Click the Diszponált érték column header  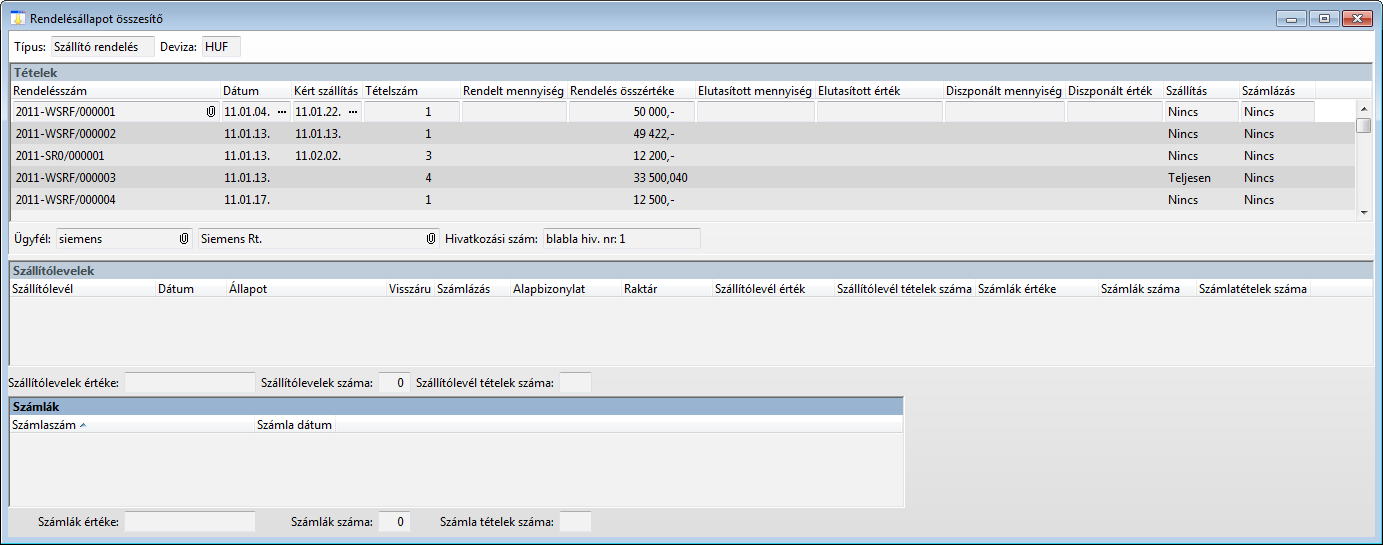pos(1114,91)
